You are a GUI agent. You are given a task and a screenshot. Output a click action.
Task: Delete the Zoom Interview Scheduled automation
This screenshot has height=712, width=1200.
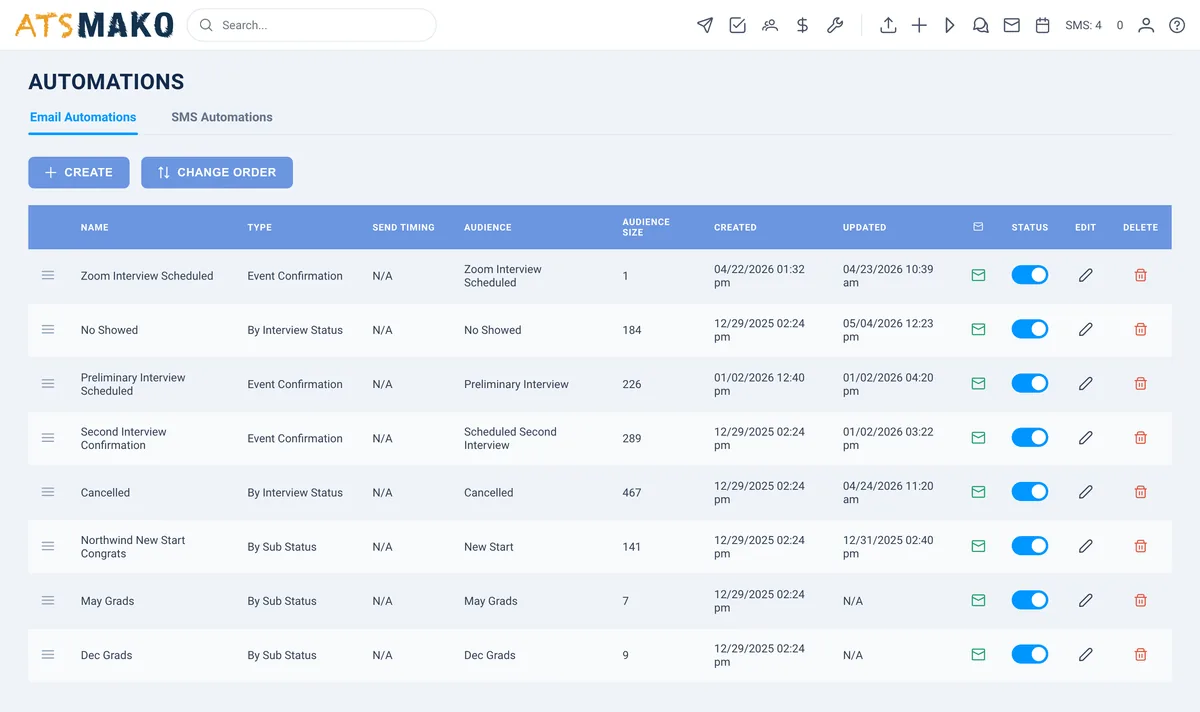click(x=1140, y=275)
